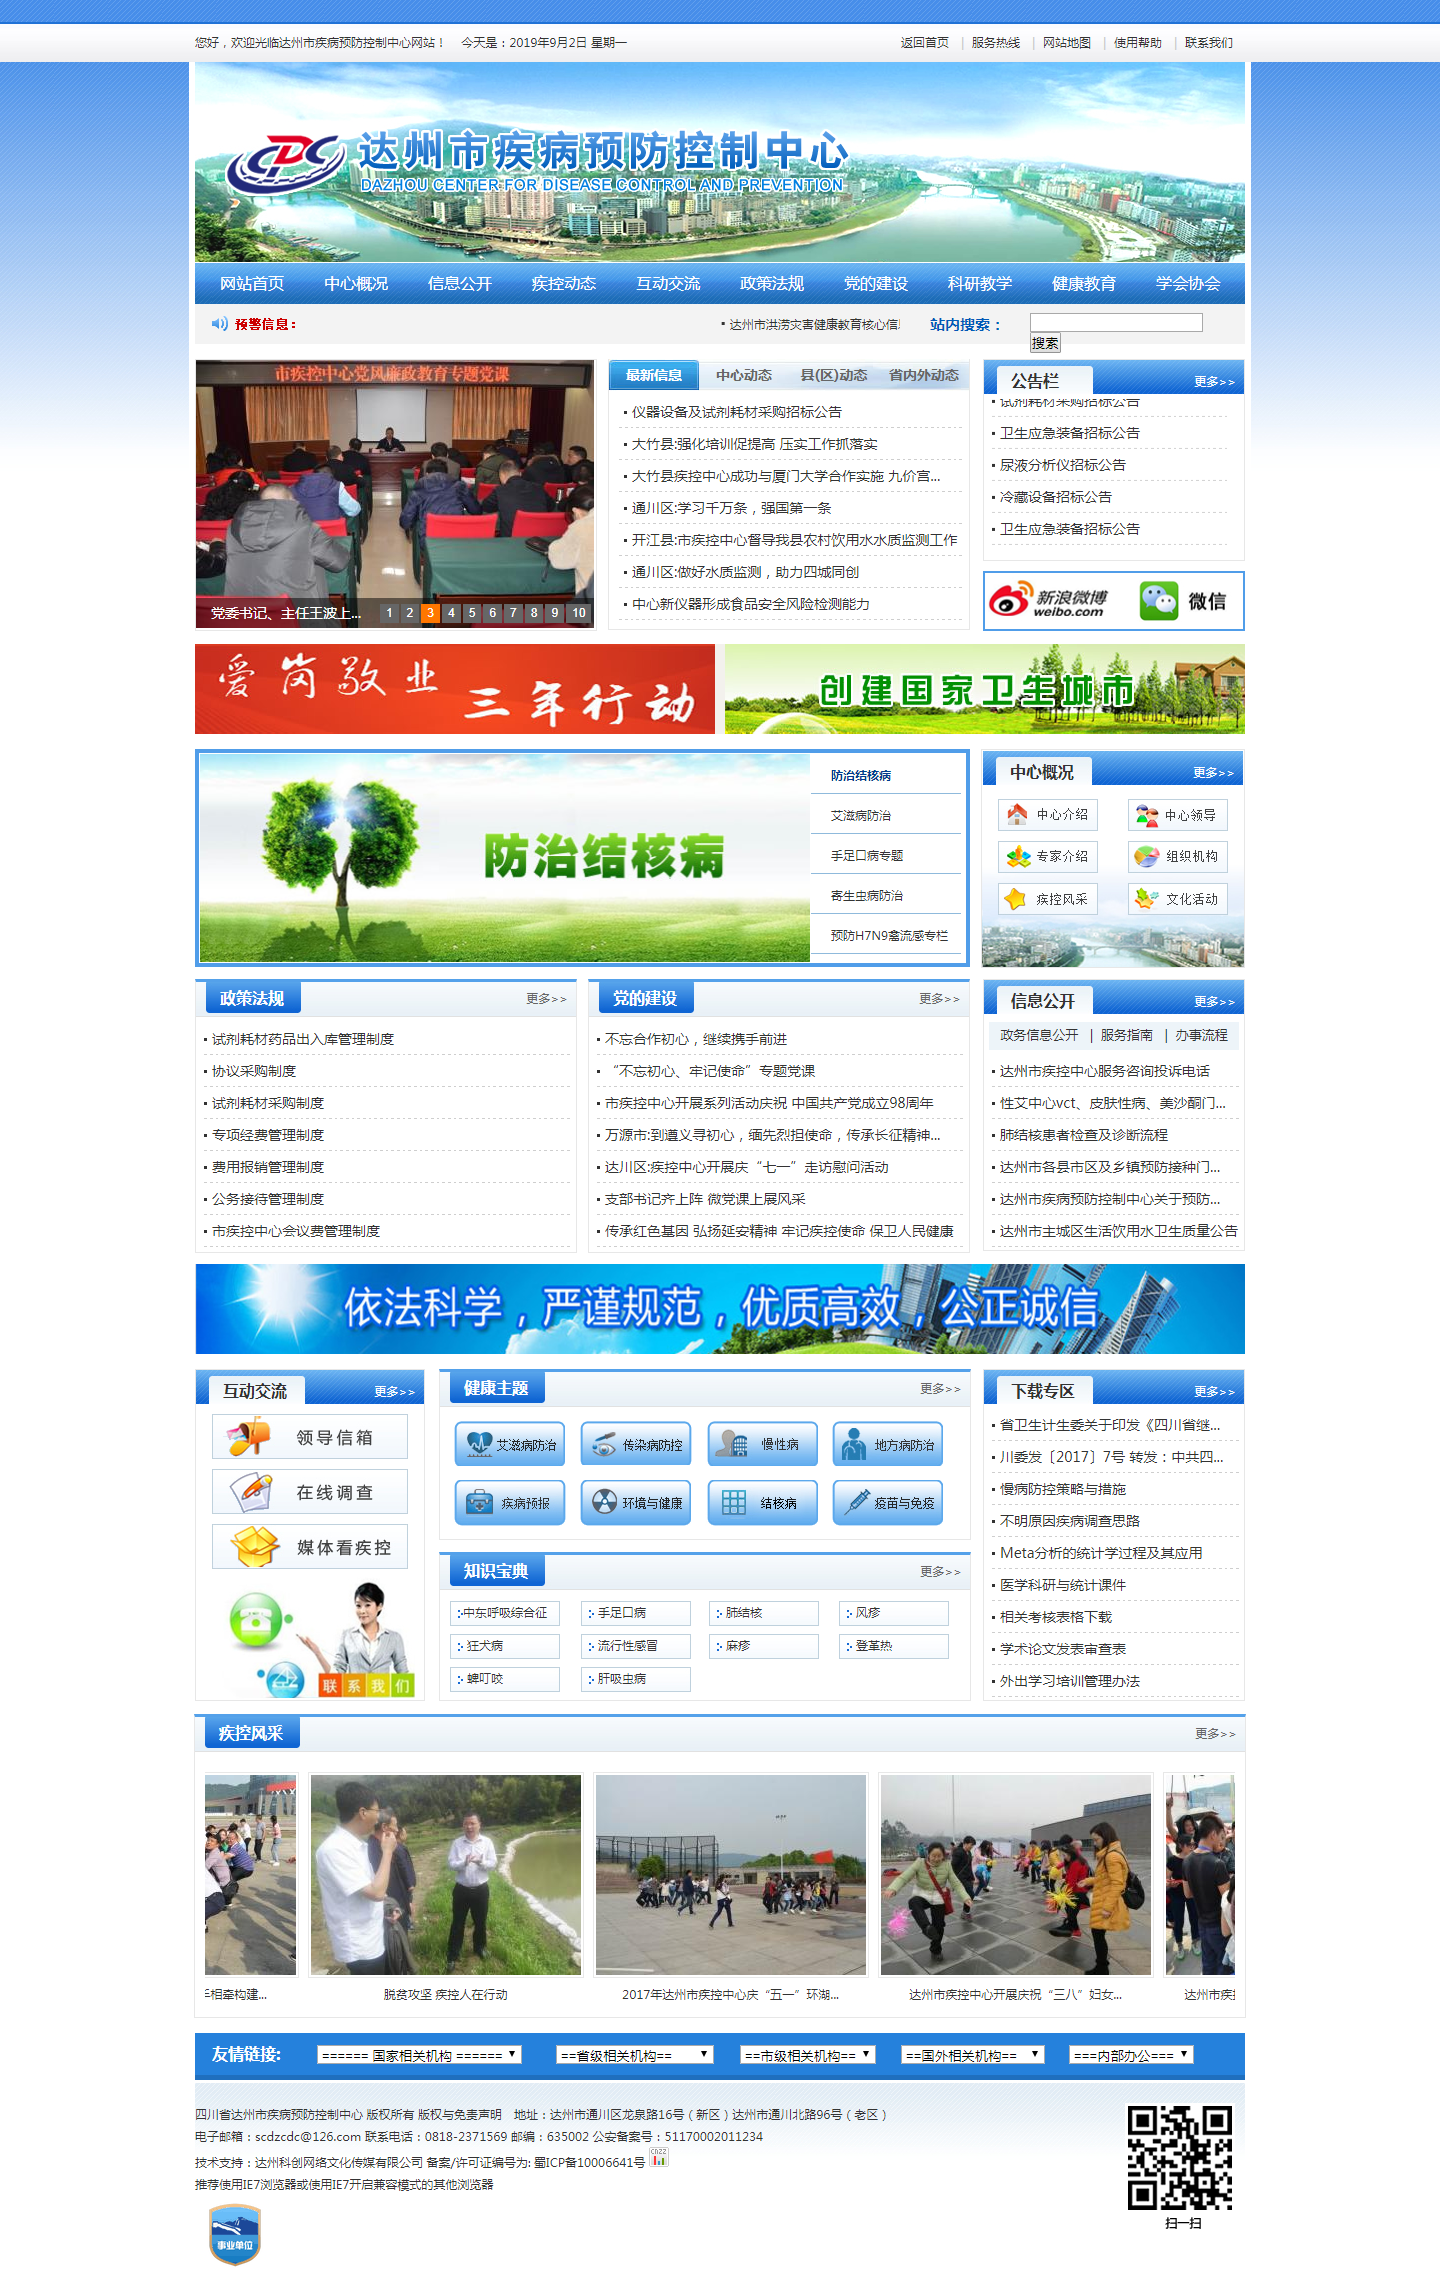Open the 在线调查 survey icon button
Image resolution: width=1440 pixels, height=2275 pixels.
click(310, 1492)
